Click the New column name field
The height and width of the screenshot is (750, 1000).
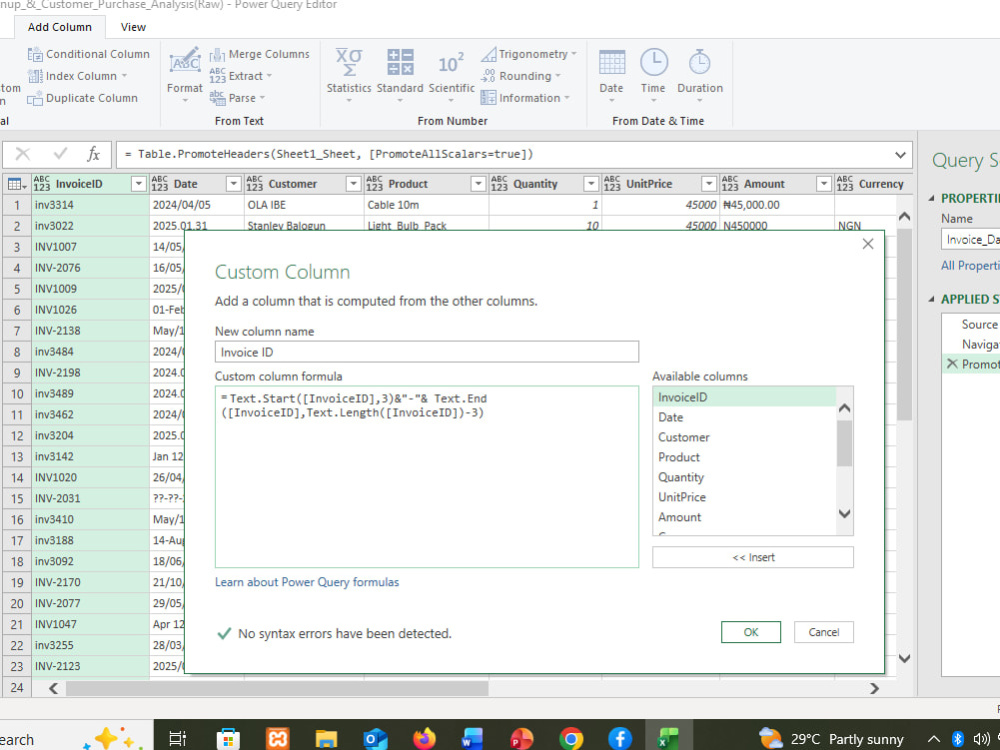point(427,352)
